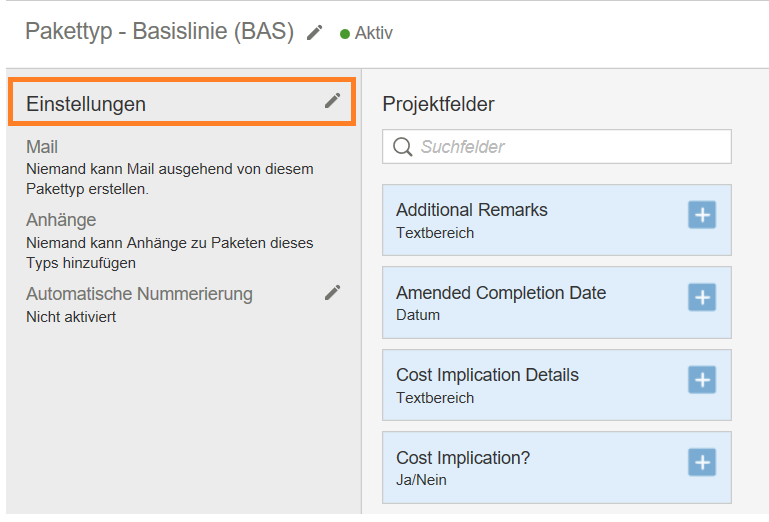Click the Mail settings heading
769x522 pixels.
(x=42, y=147)
